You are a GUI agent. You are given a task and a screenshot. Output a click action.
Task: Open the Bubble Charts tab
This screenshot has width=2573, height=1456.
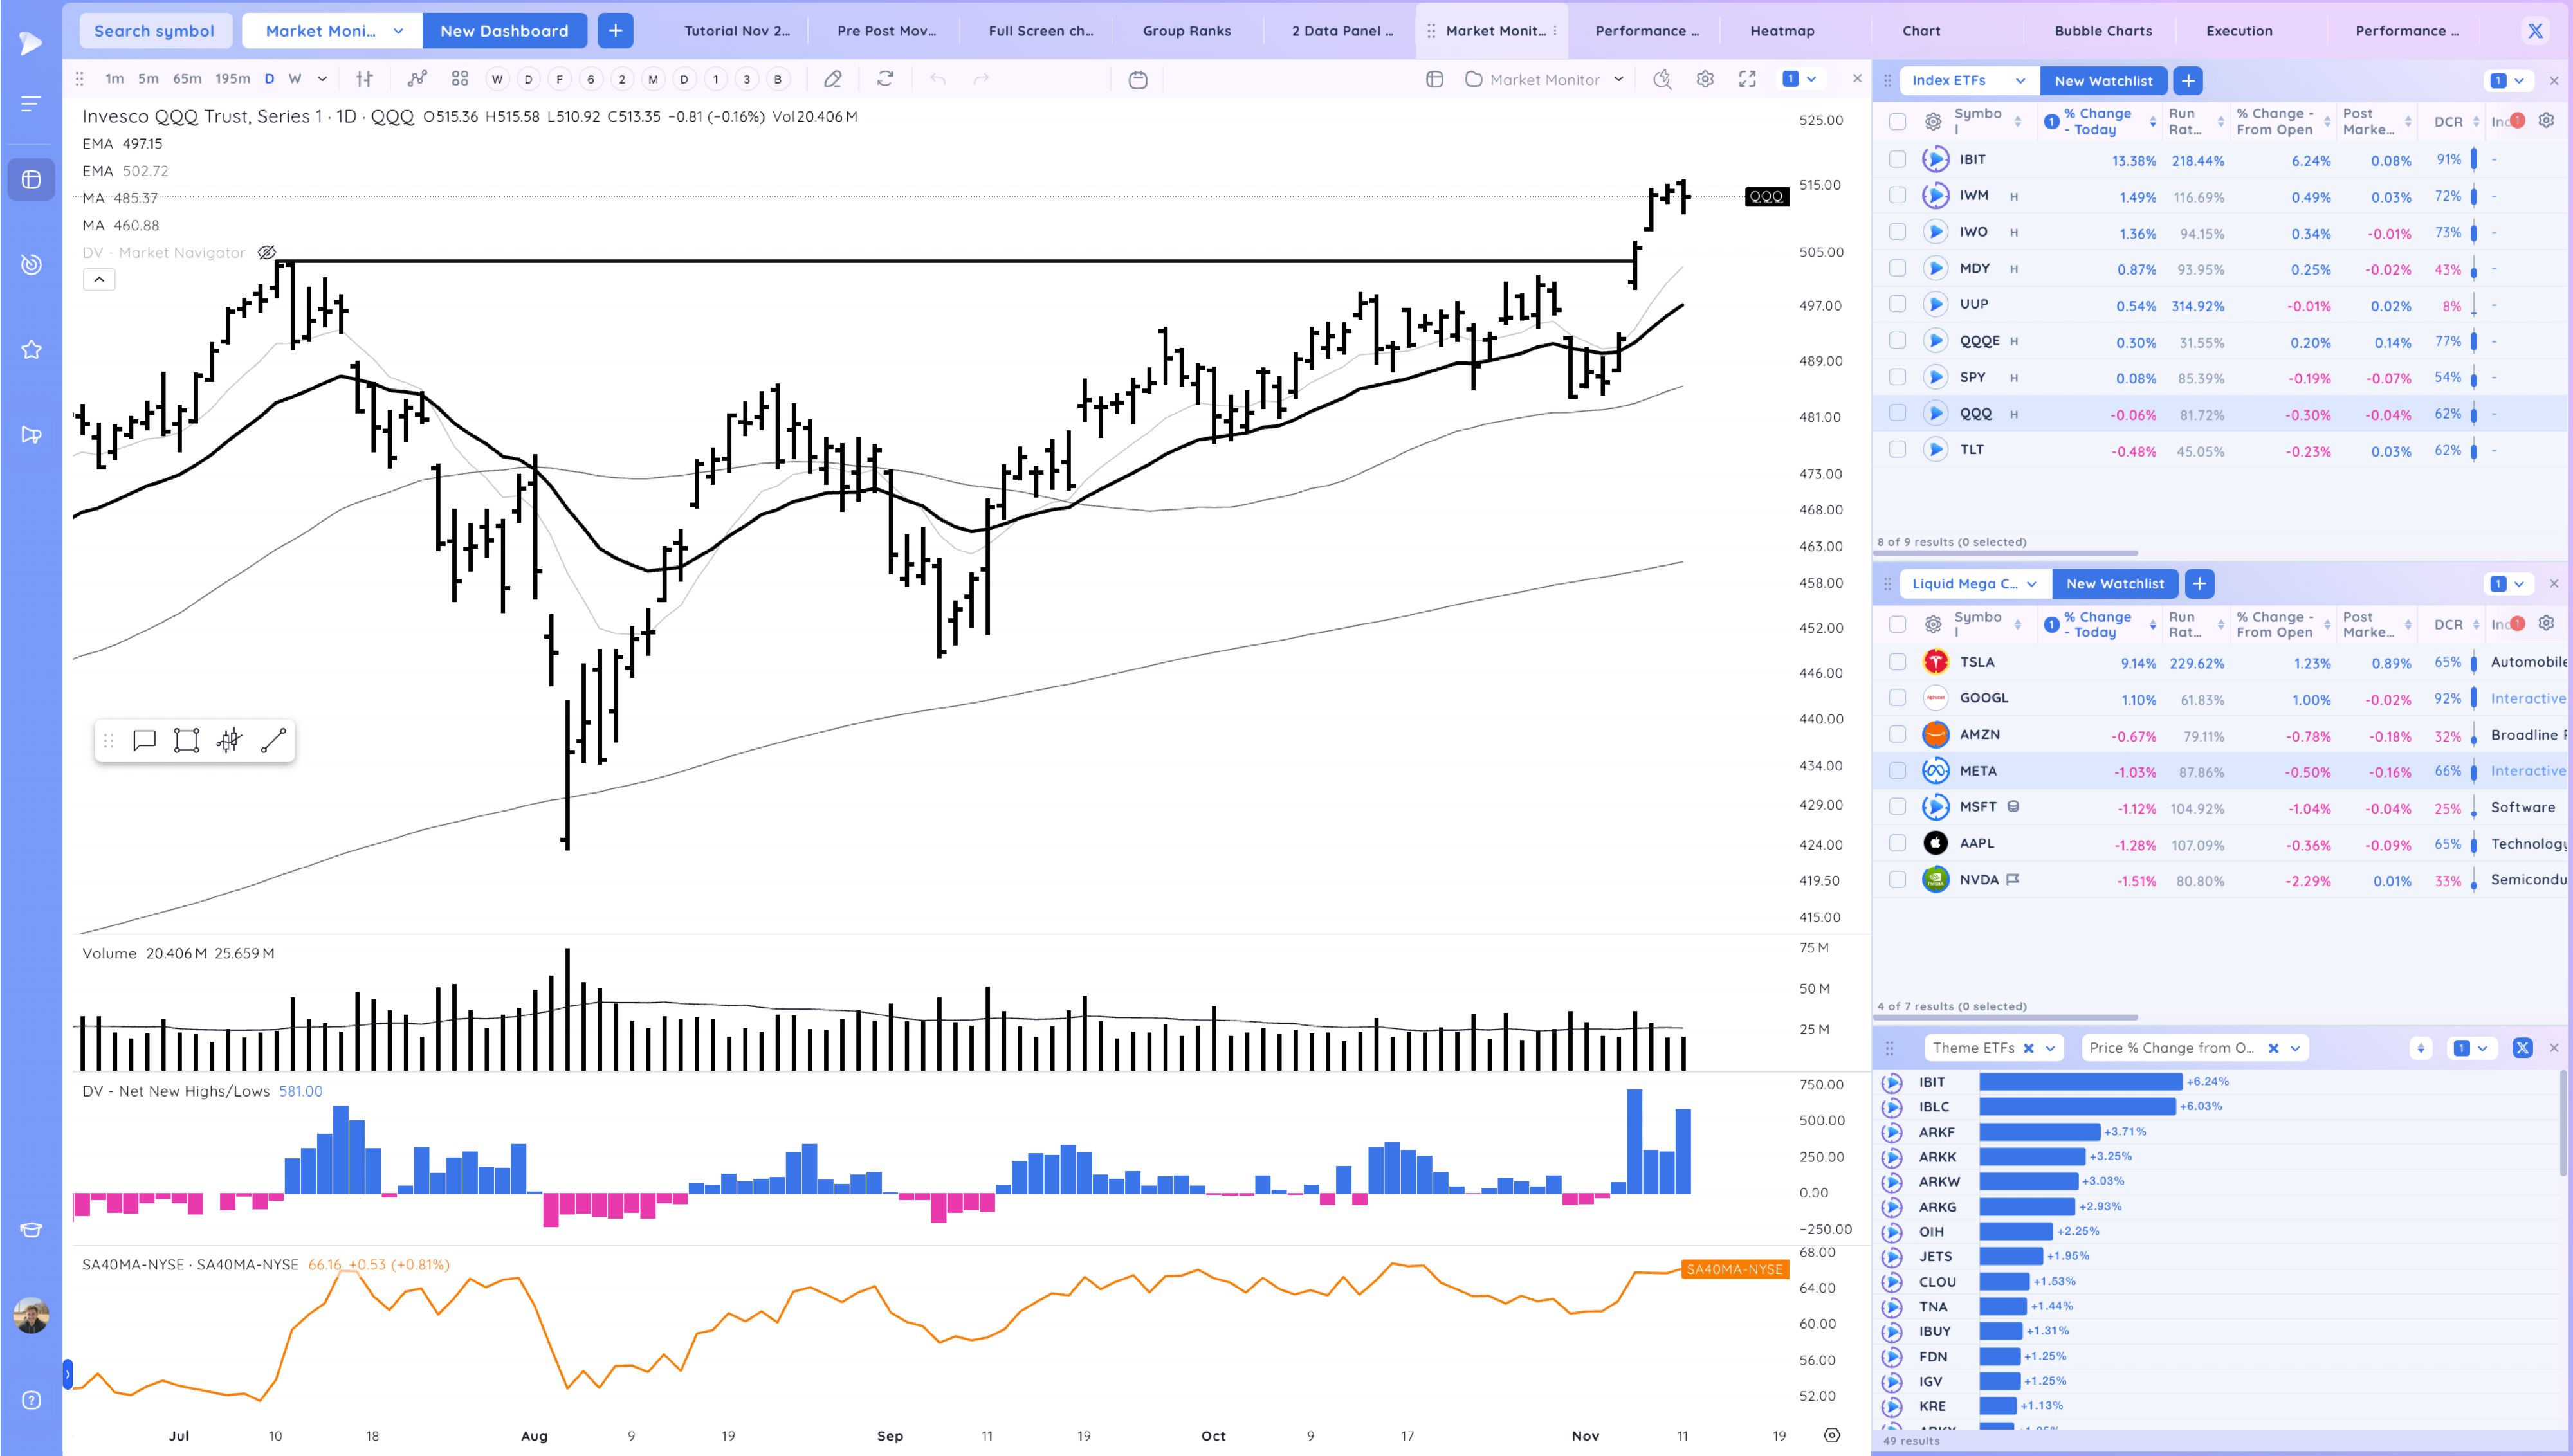pyautogui.click(x=2103, y=31)
